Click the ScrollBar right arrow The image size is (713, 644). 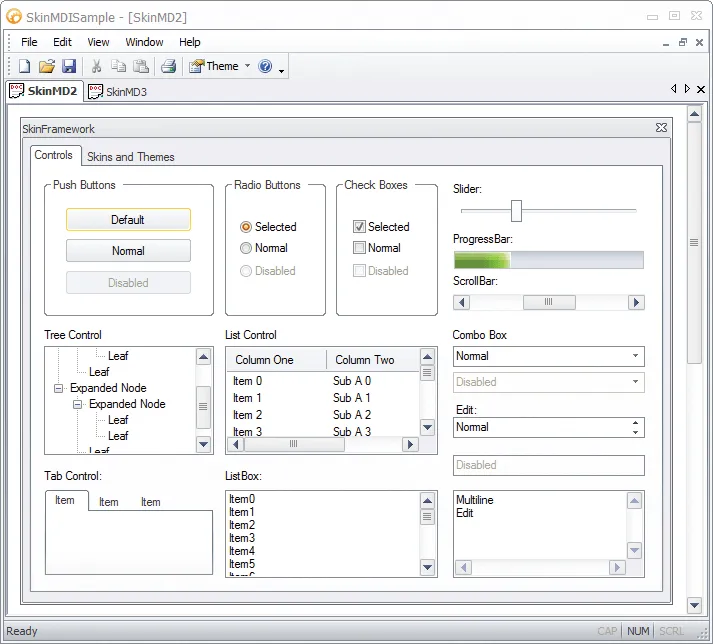pyautogui.click(x=636, y=302)
